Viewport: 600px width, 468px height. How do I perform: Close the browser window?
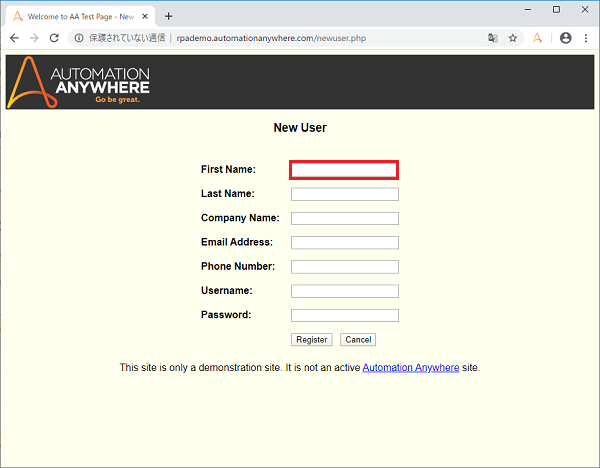point(585,9)
